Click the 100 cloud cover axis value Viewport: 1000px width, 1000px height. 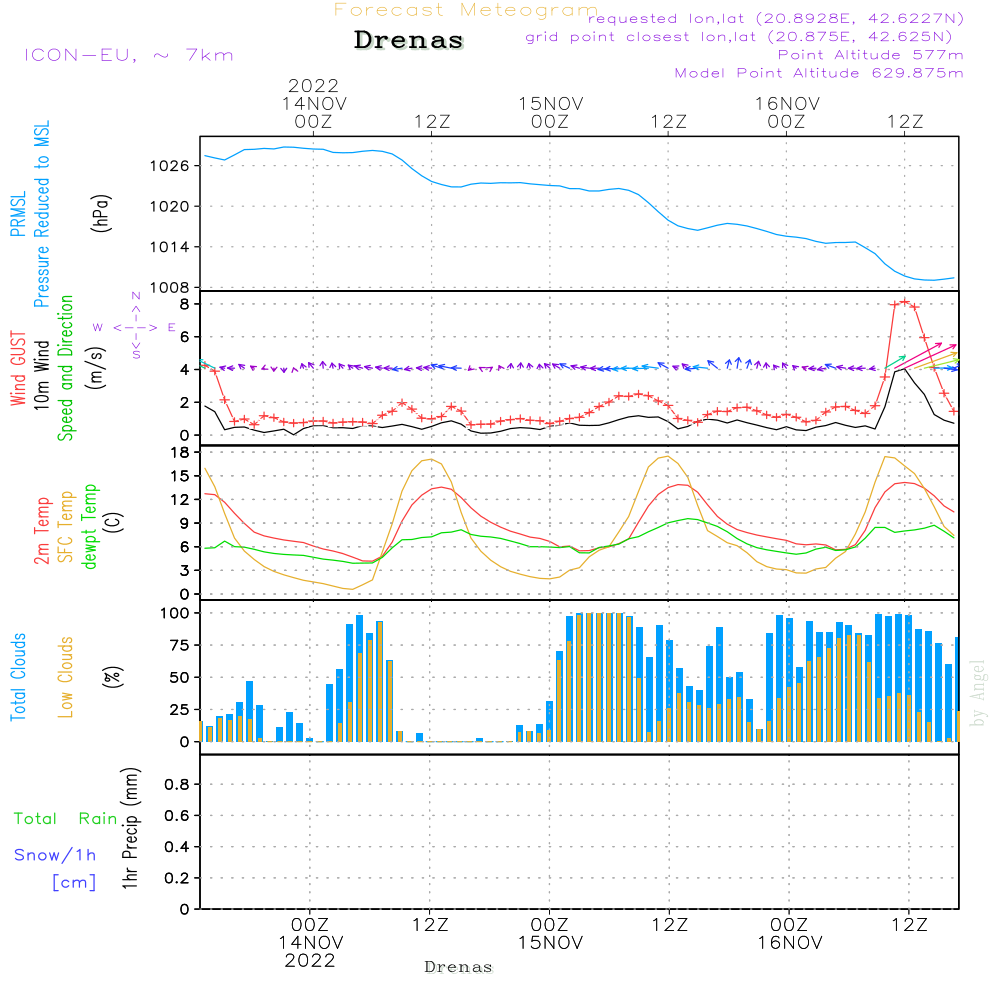[175, 614]
